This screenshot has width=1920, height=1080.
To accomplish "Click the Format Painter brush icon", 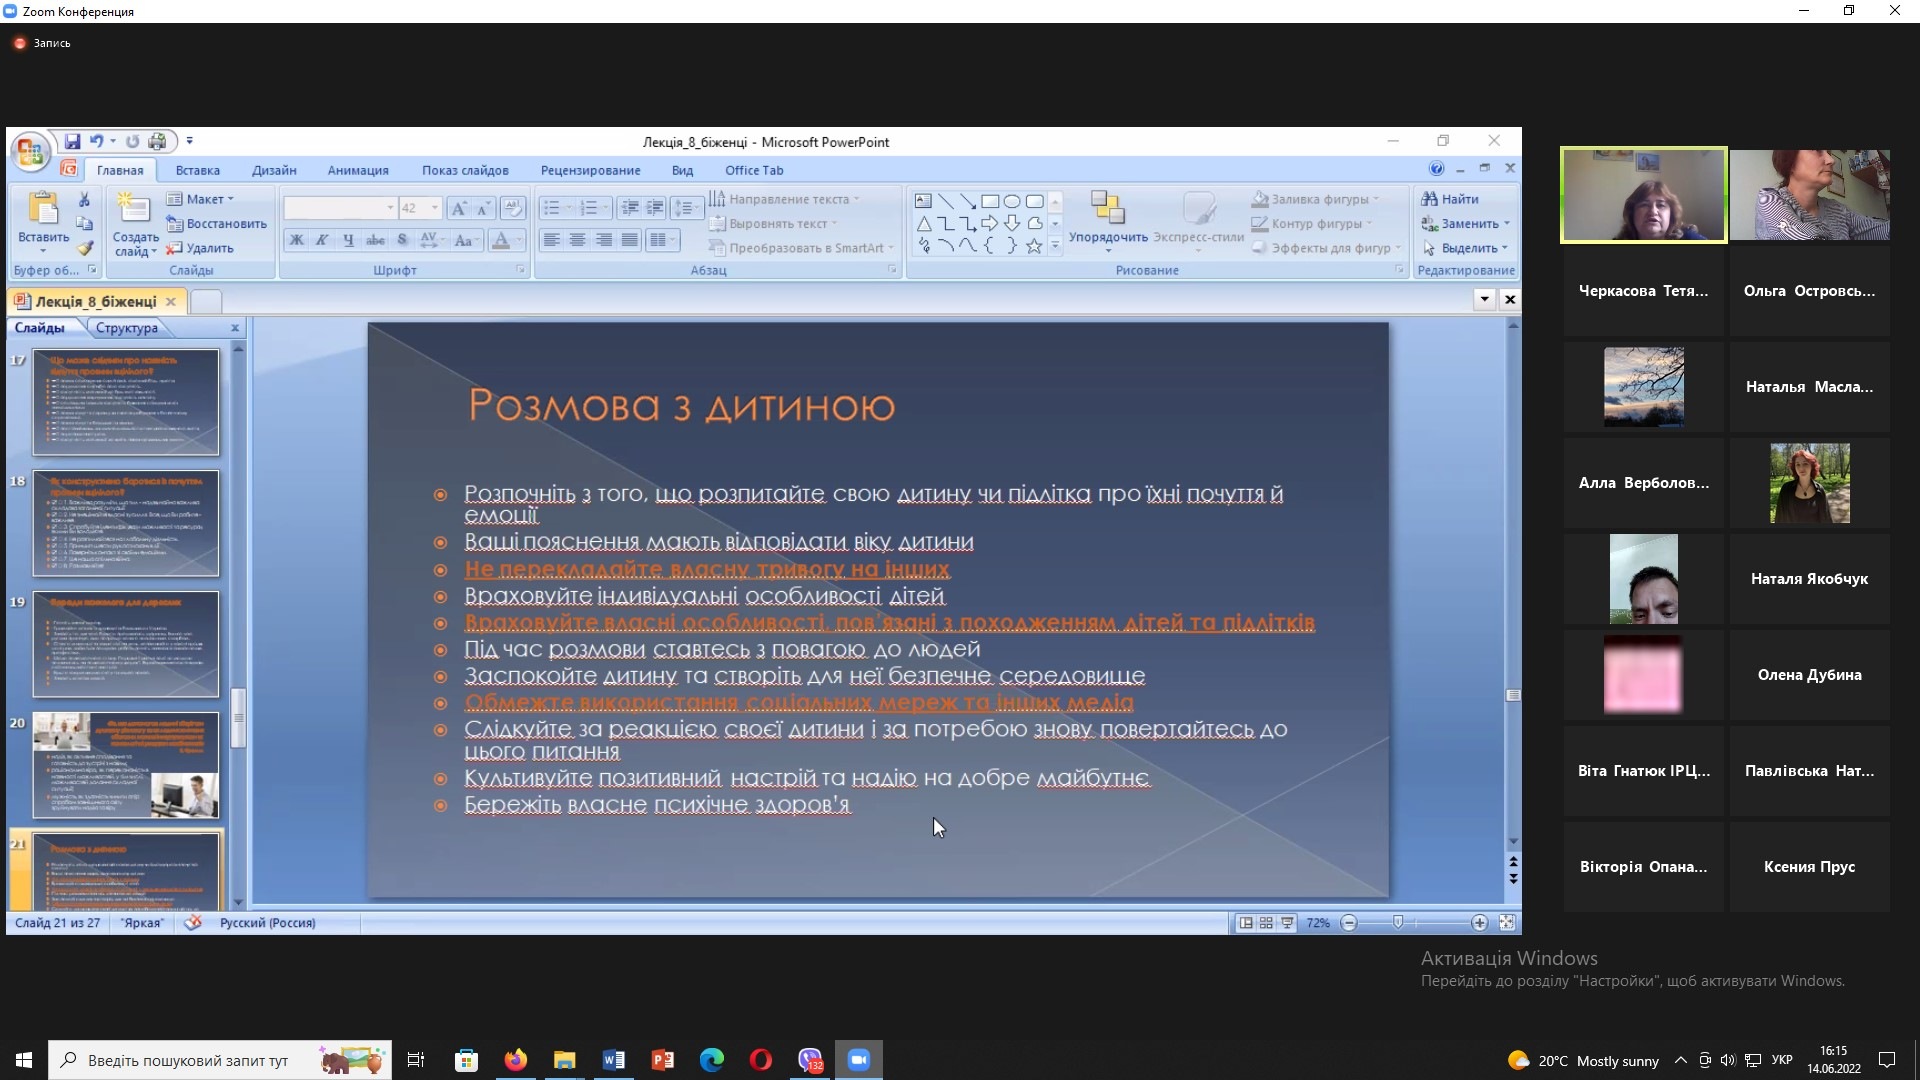I will 85,248.
